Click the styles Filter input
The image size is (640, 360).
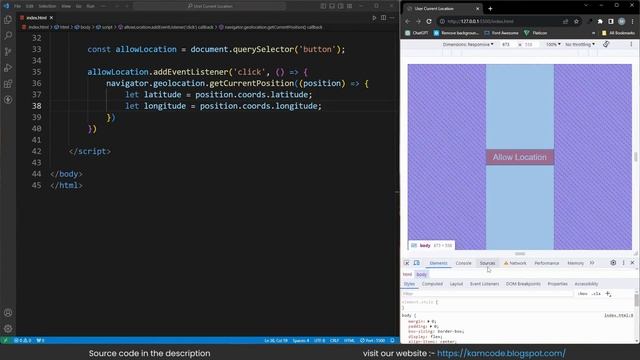point(487,294)
